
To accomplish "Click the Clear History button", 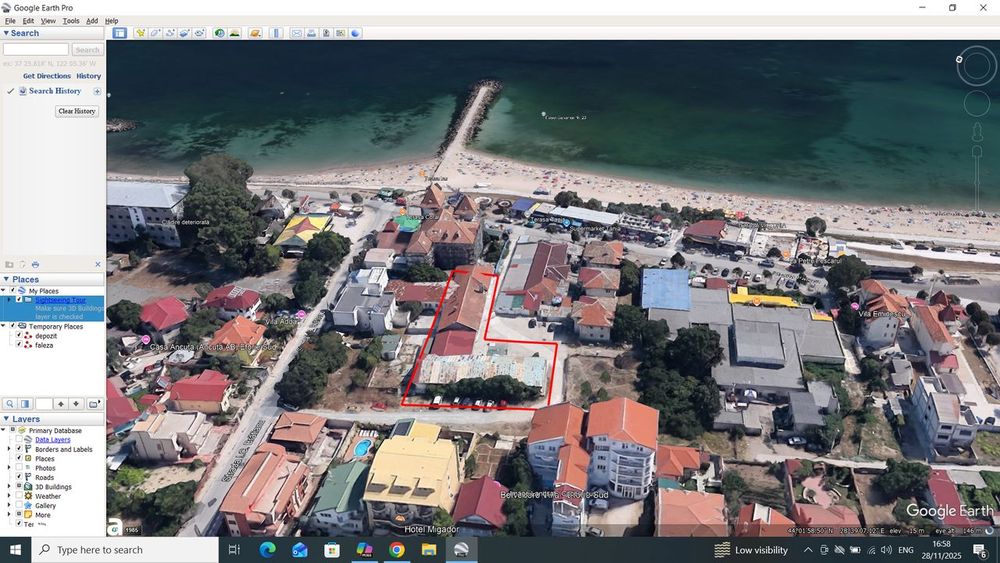I will (x=77, y=111).
